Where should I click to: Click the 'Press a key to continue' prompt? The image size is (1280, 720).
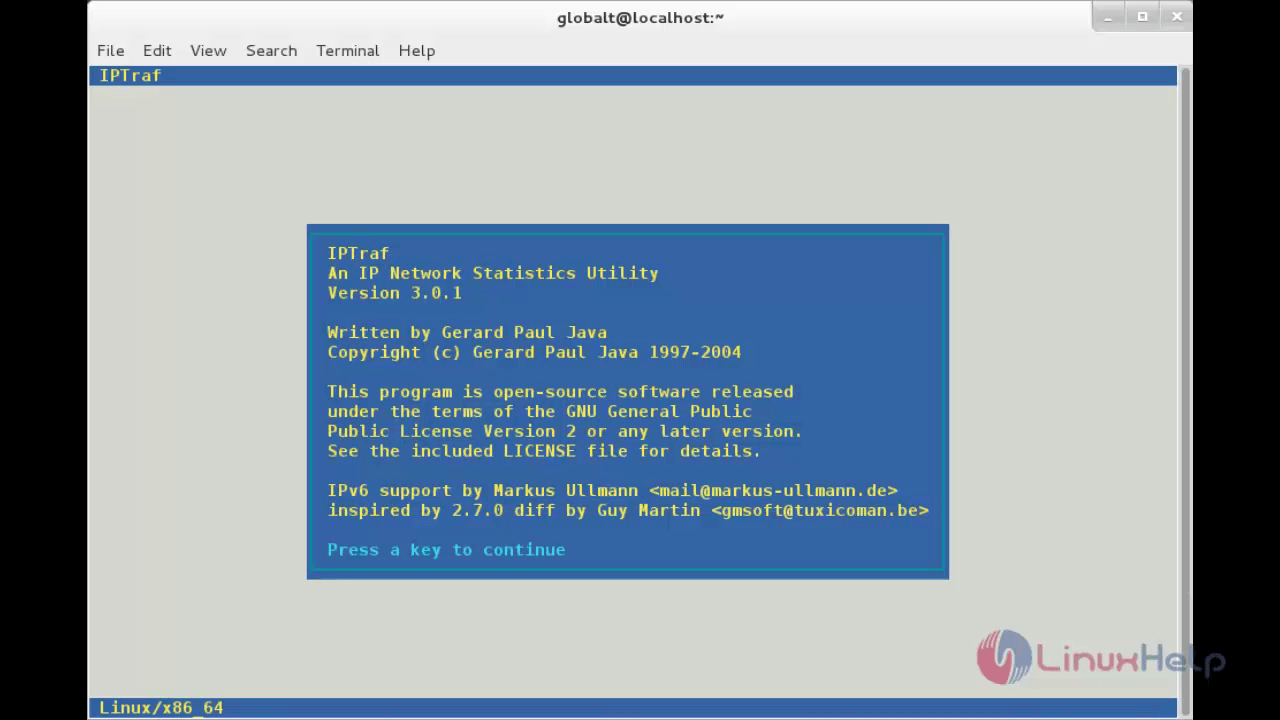coord(446,550)
